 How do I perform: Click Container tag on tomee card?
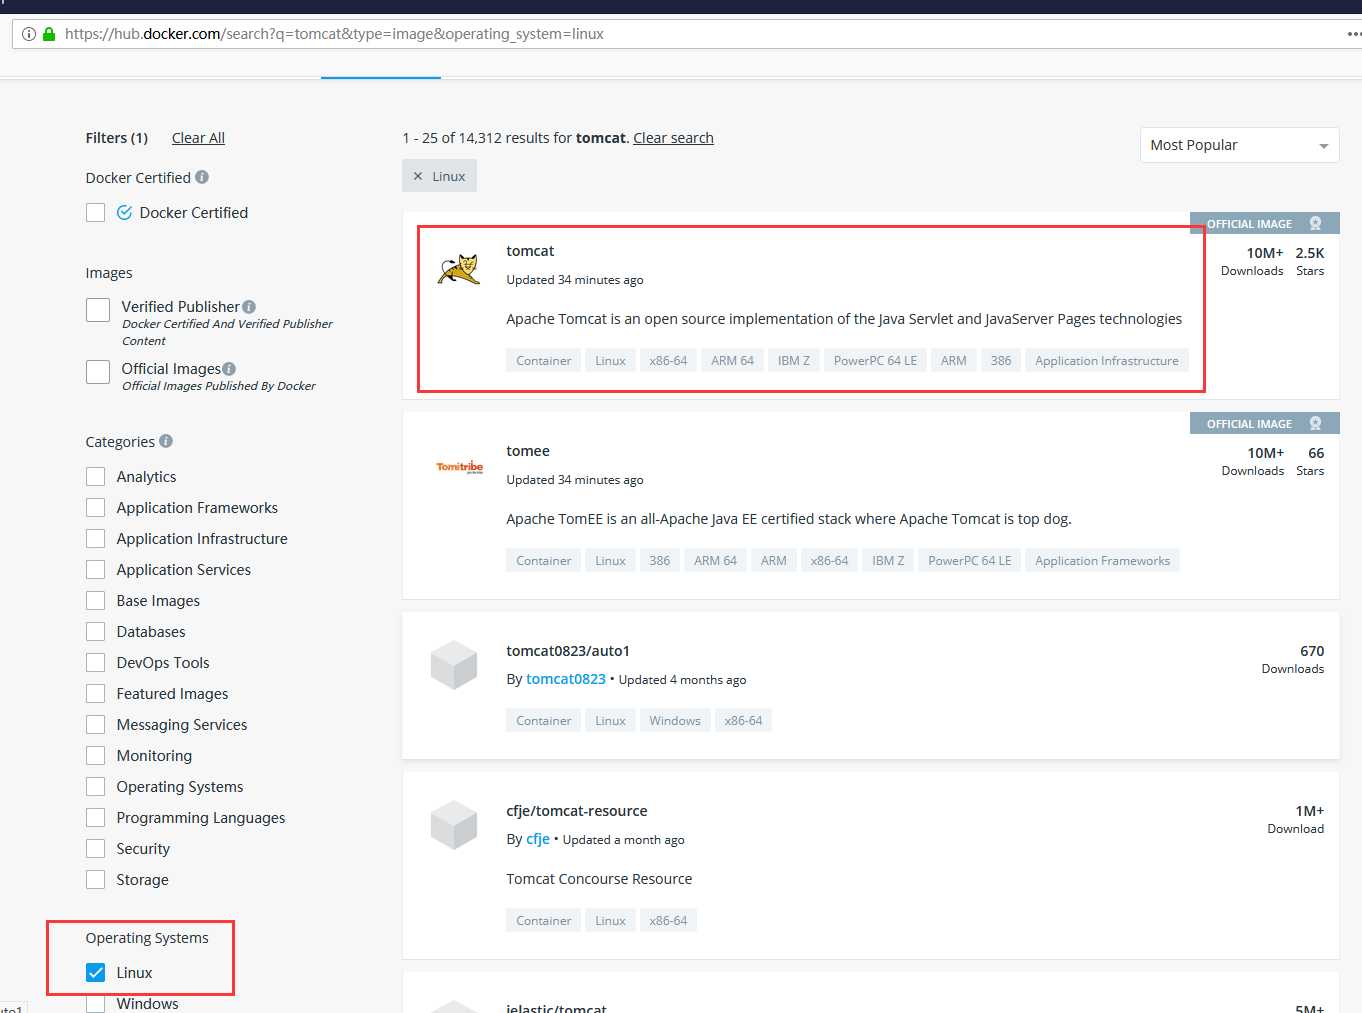pos(544,561)
